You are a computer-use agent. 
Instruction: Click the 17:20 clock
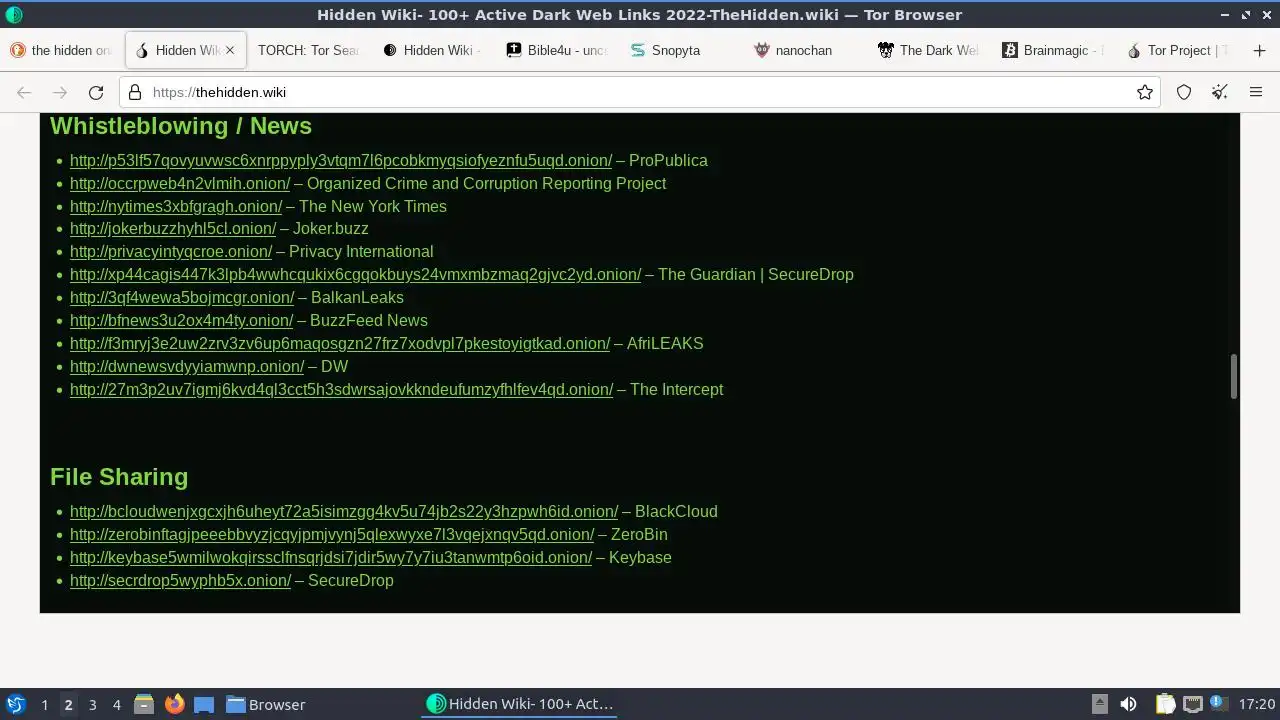1257,704
